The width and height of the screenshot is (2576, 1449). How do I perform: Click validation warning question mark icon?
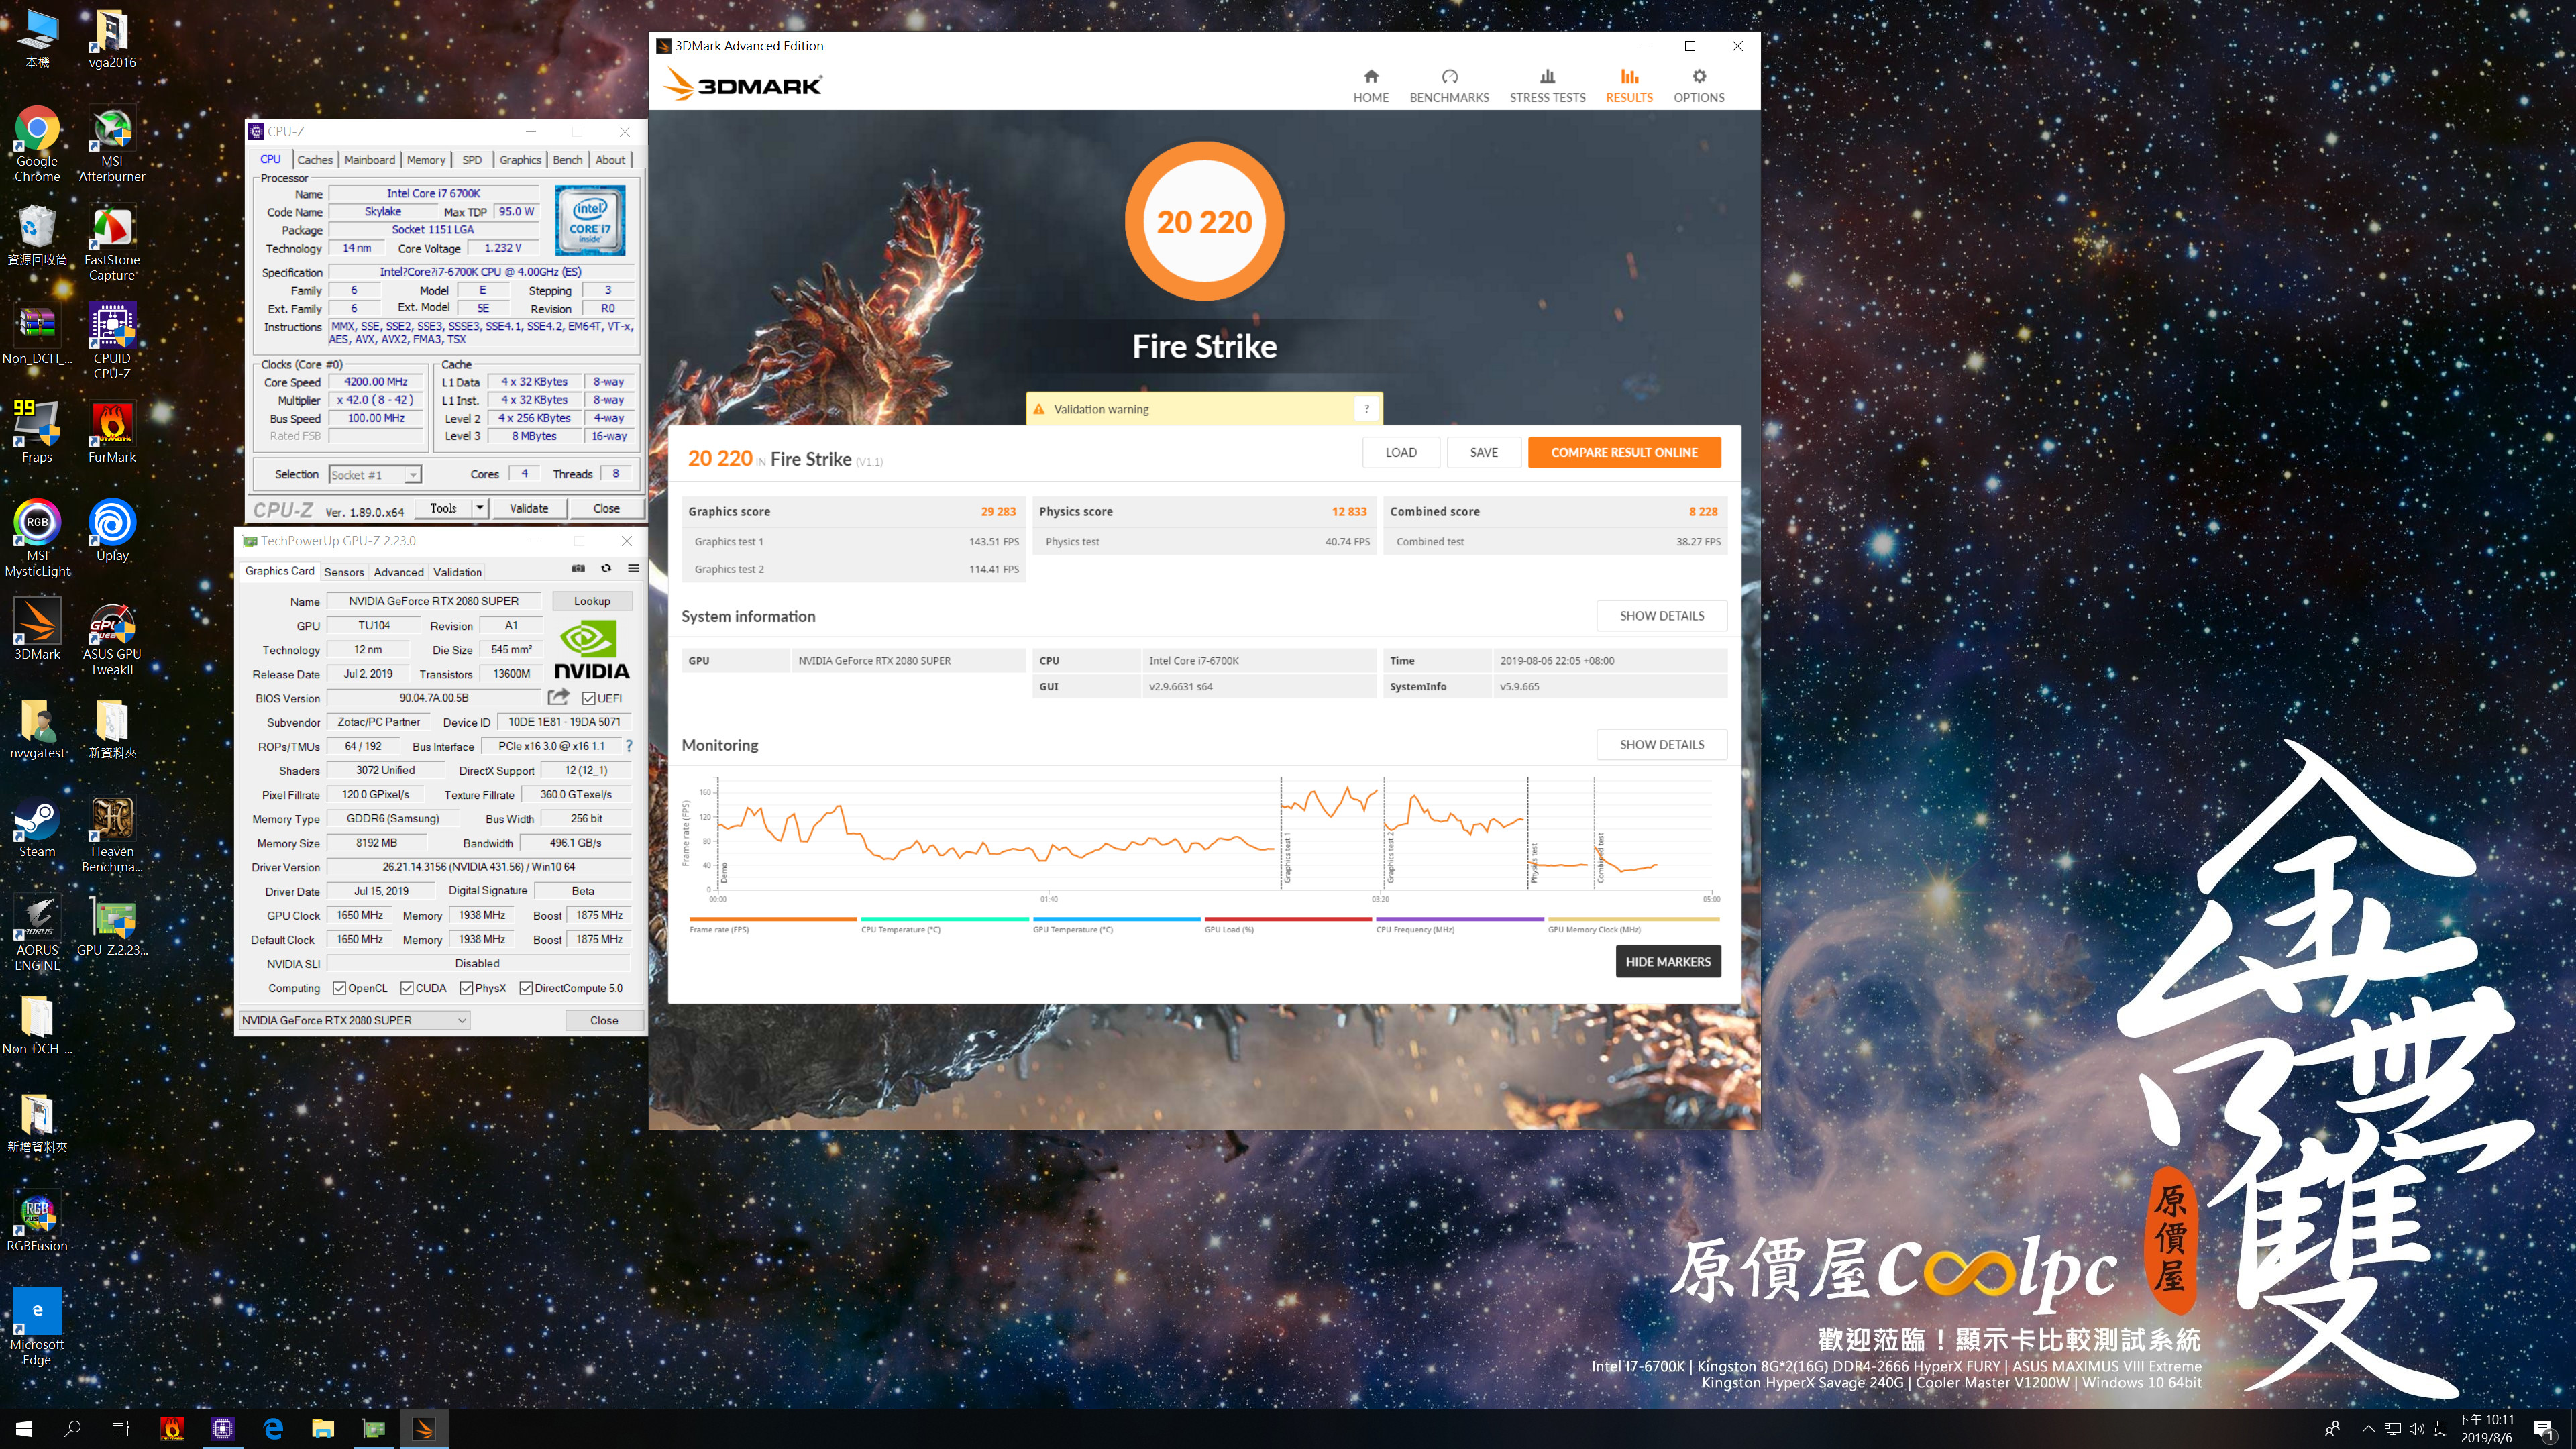click(x=1366, y=409)
